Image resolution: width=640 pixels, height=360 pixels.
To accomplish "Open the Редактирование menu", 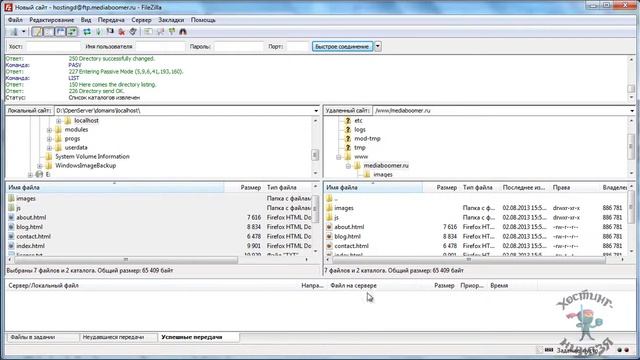I will click(51, 20).
